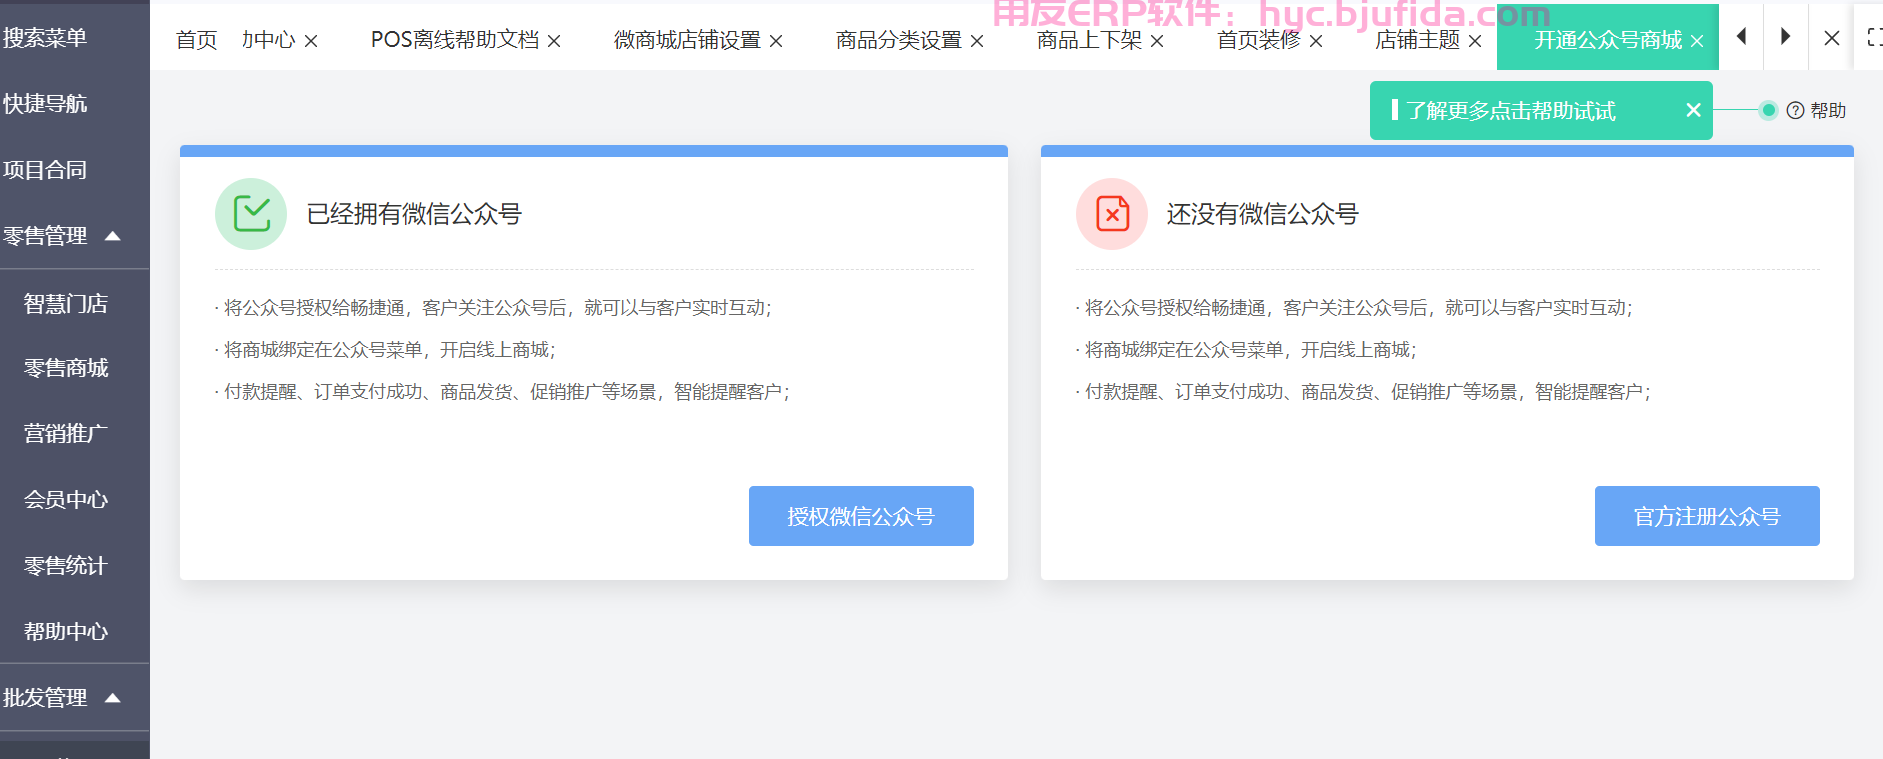Close the POS离线帮助文档 tab
1883x759 pixels.
pyautogui.click(x=554, y=41)
